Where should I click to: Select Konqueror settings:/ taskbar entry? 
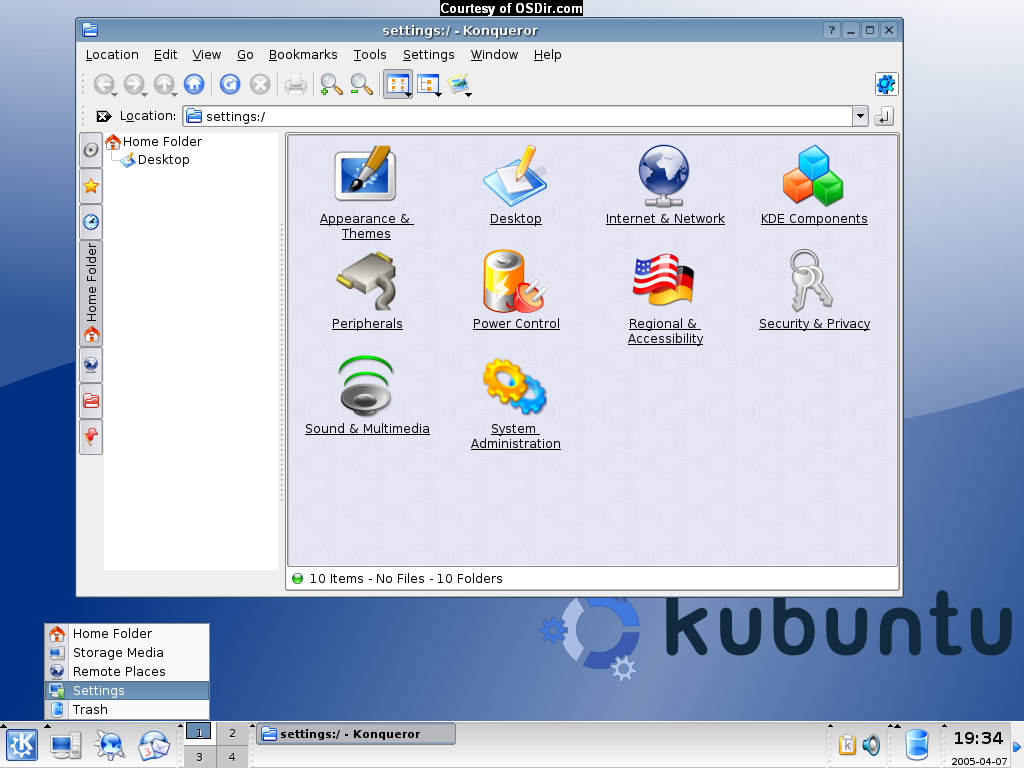(356, 734)
